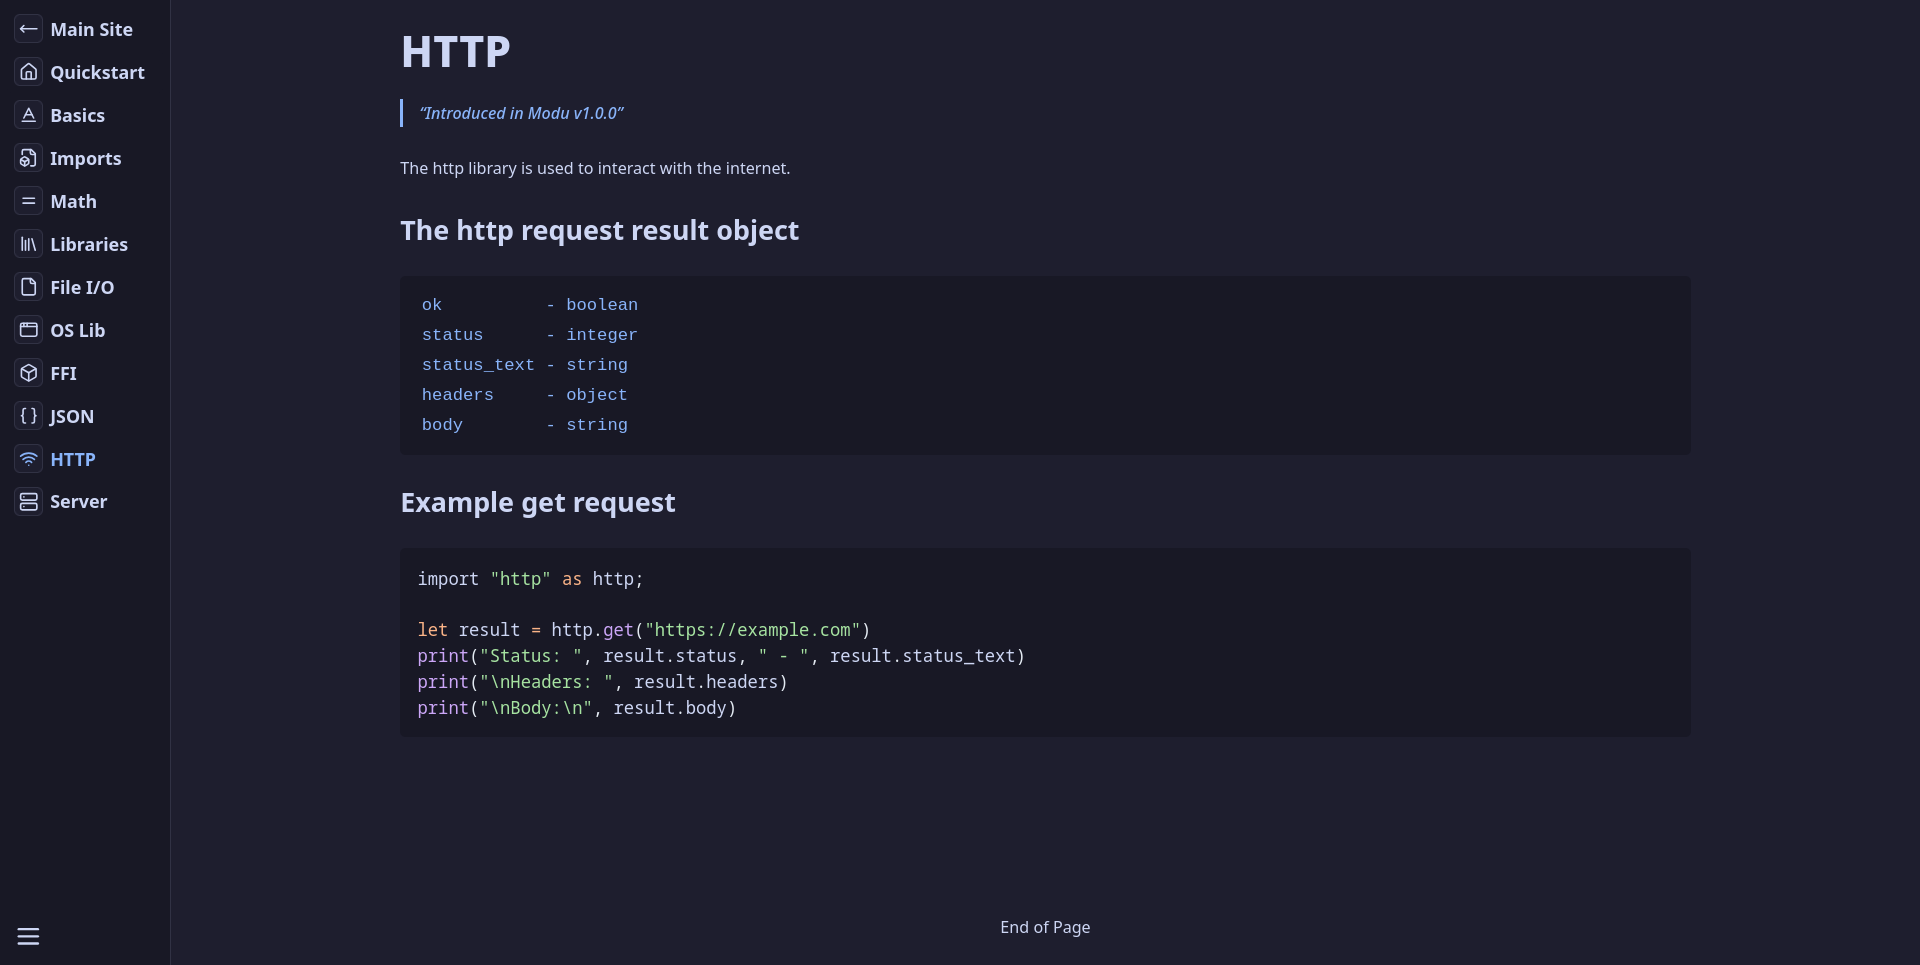The image size is (1920, 965).
Task: Click the Basics icon in sidebar
Action: coord(29,115)
